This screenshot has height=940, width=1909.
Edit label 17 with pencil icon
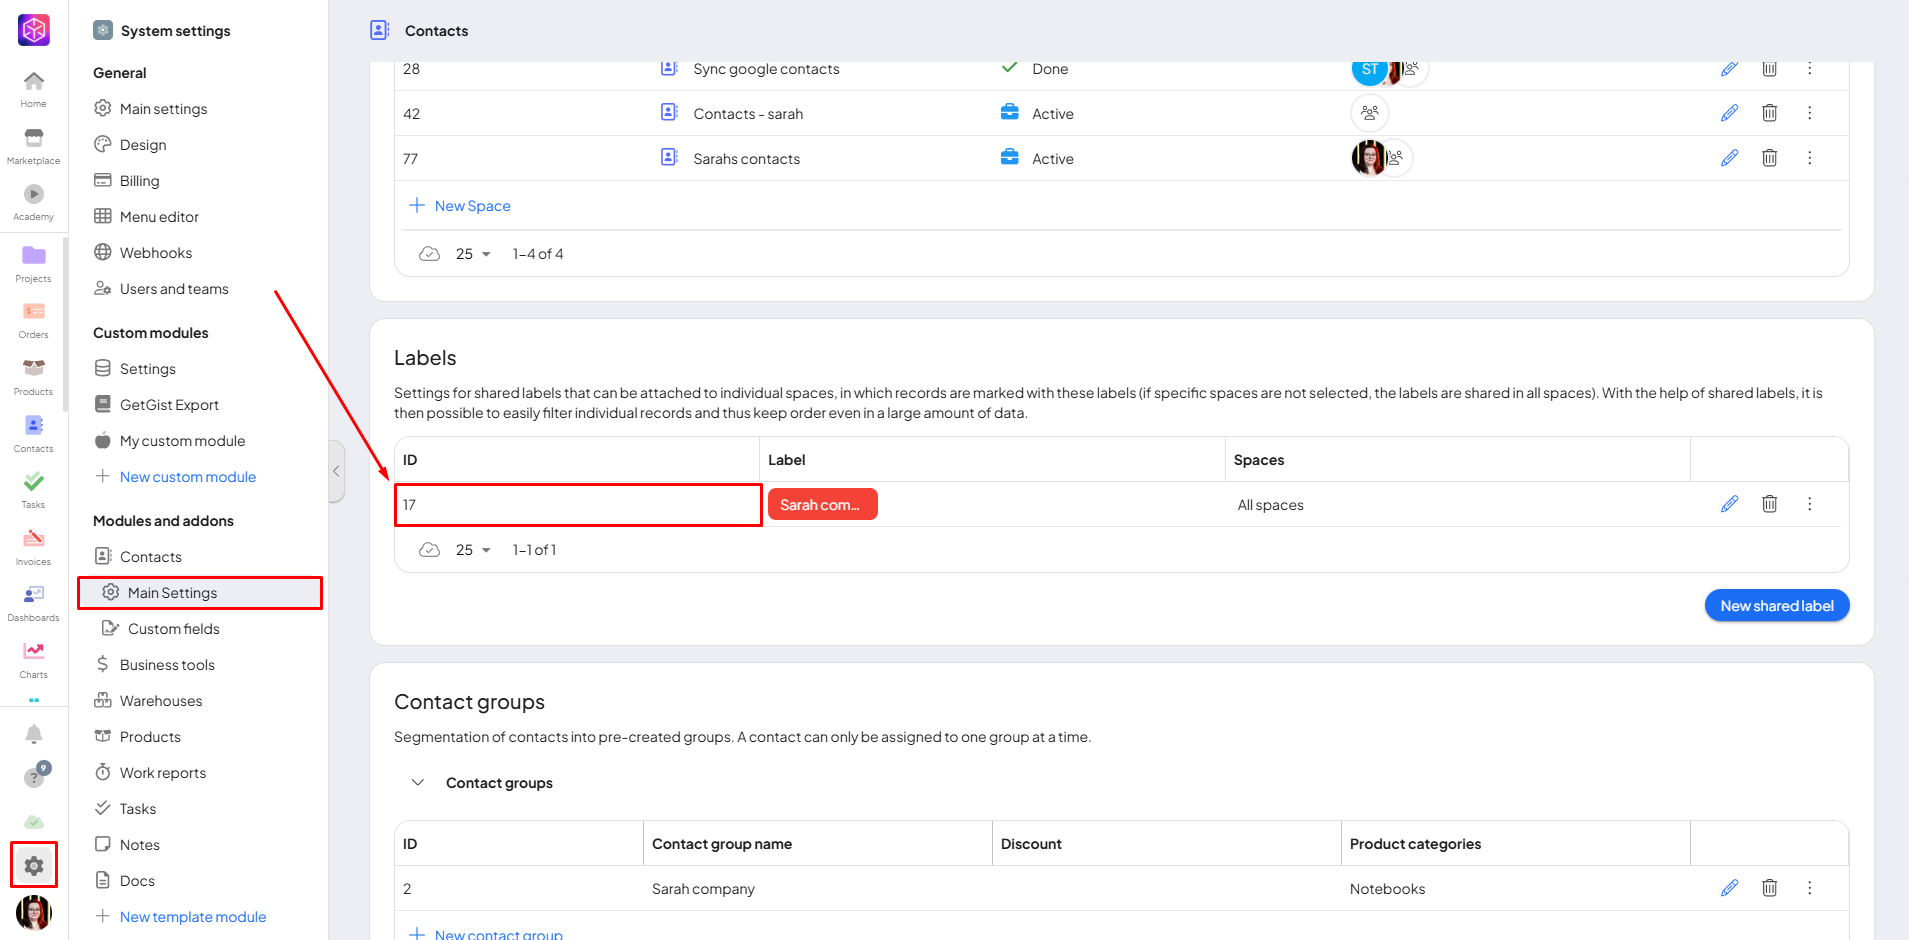tap(1729, 504)
